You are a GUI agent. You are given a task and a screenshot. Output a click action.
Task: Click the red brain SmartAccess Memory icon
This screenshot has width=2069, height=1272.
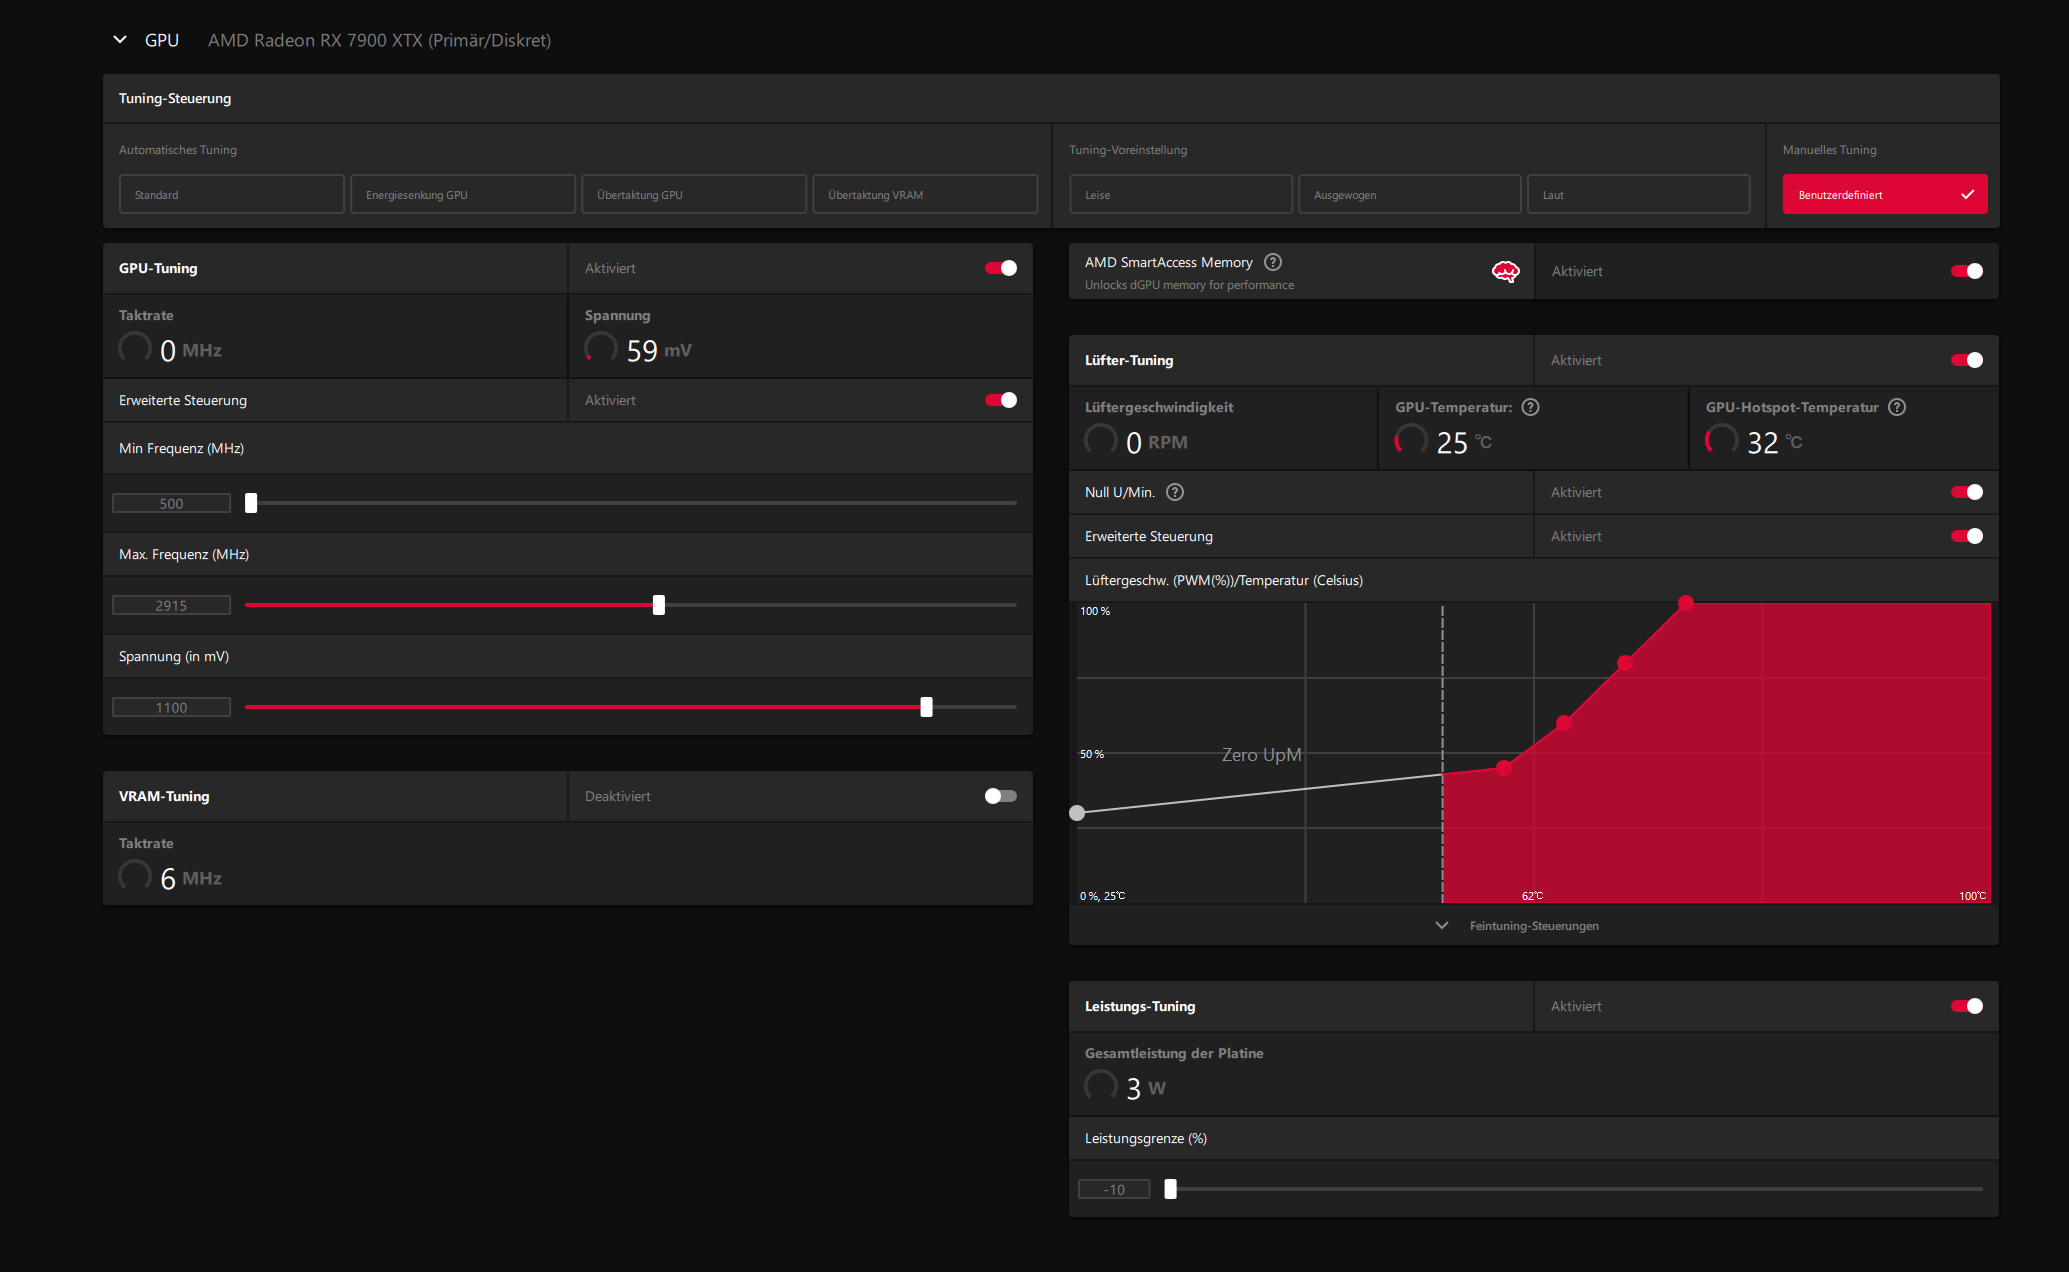coord(1505,272)
